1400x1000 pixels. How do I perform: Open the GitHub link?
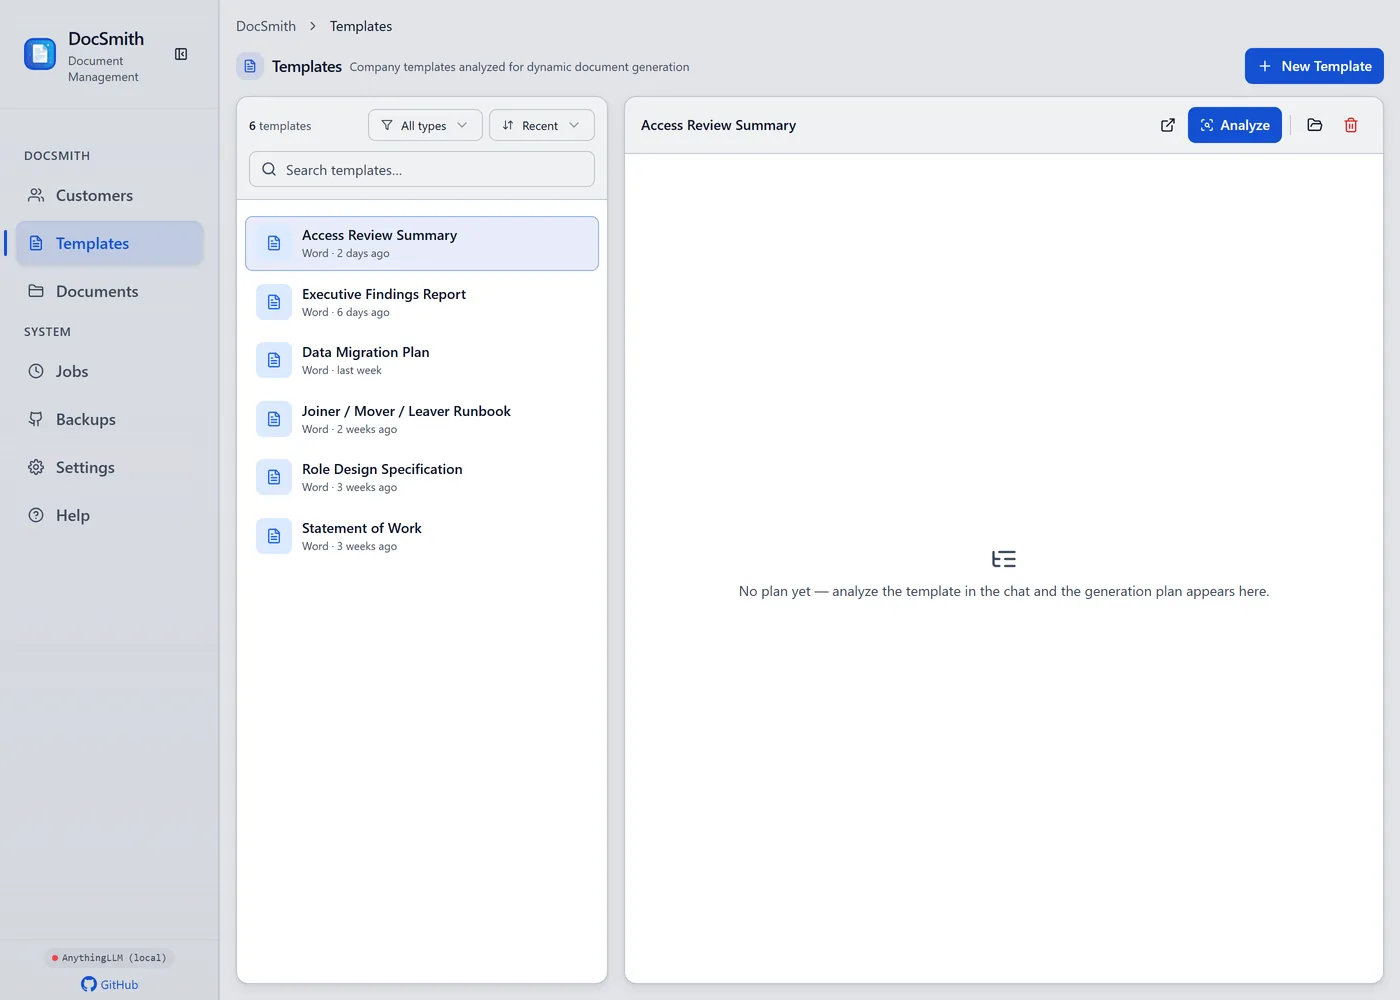point(109,985)
